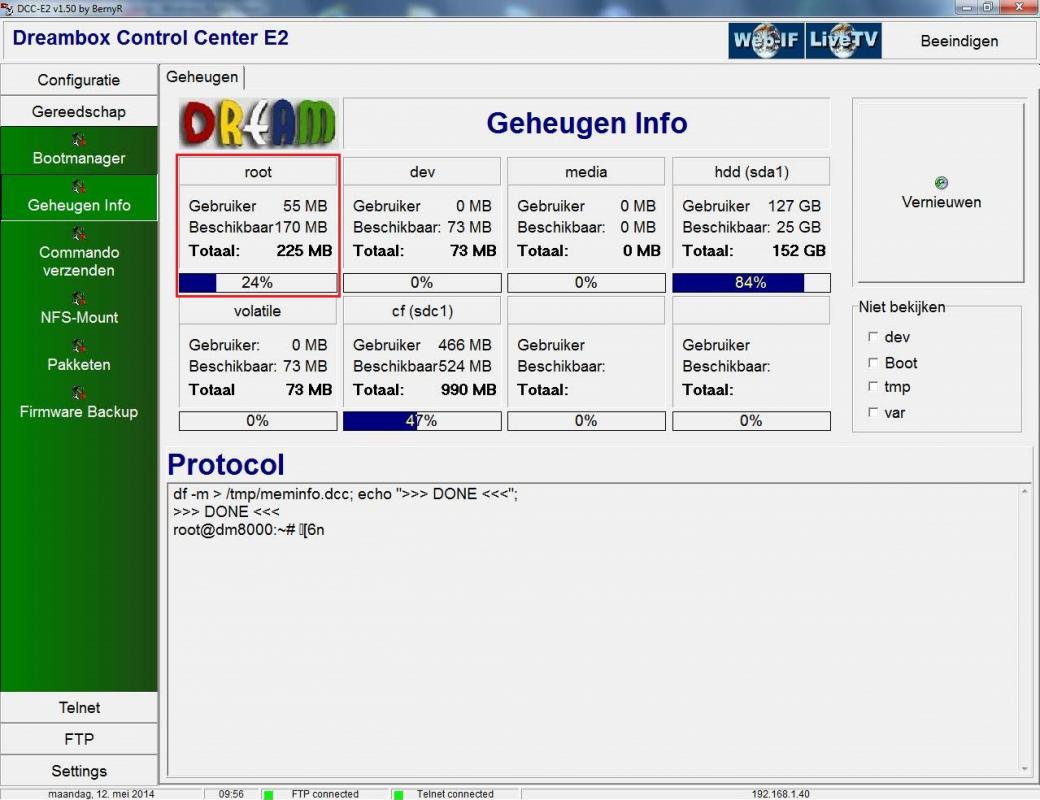This screenshot has width=1040, height=800.
Task: Select the Firmware Backup sidebar icon
Action: [79, 393]
